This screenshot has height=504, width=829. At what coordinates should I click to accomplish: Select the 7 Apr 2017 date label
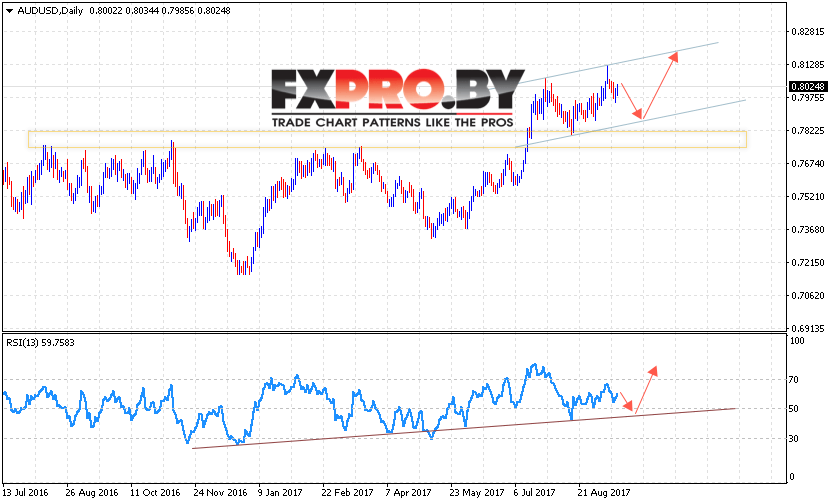(x=408, y=492)
